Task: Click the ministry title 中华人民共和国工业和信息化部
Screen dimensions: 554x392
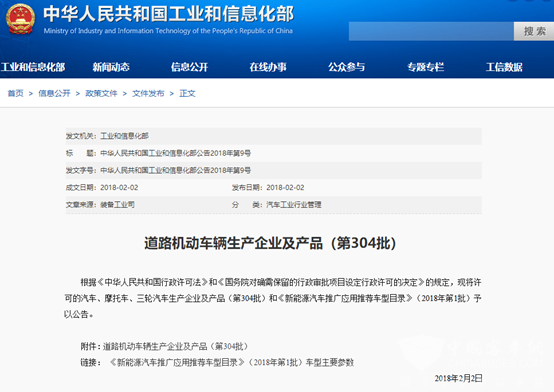Action: pyautogui.click(x=169, y=14)
